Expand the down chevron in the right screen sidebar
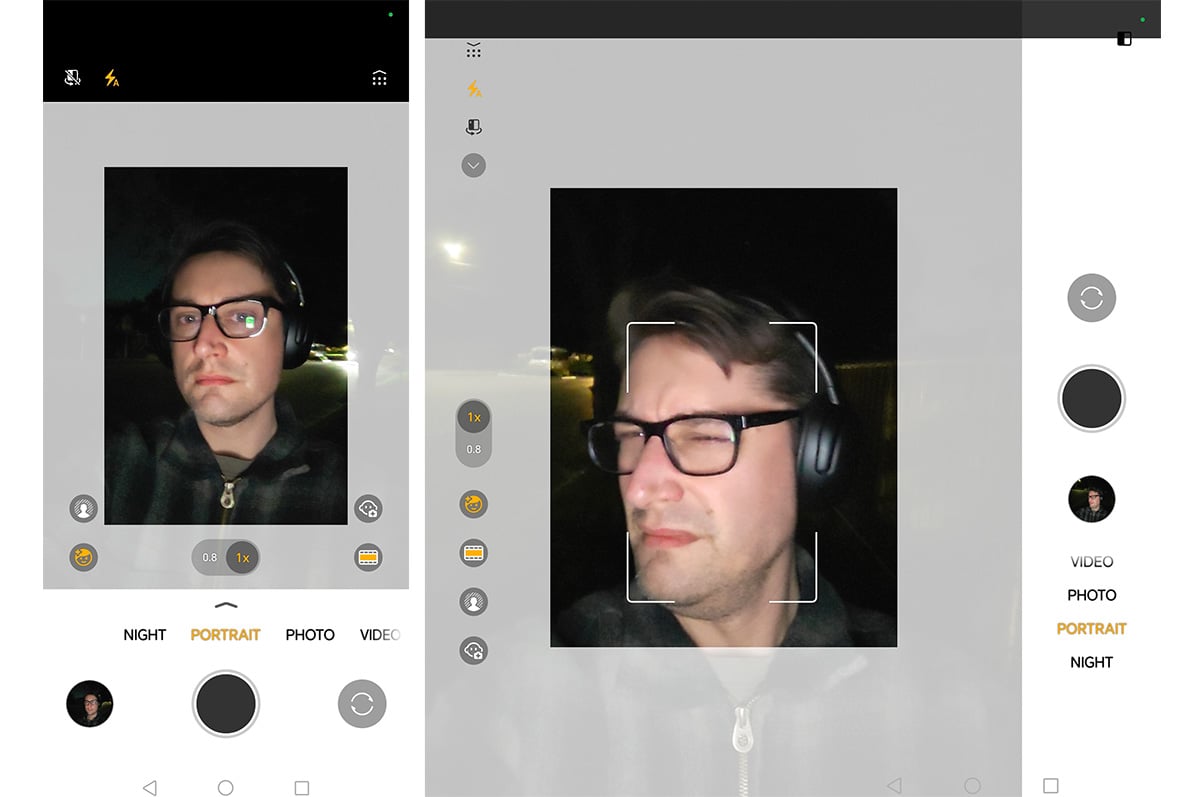The image size is (1200, 797). coord(474,165)
